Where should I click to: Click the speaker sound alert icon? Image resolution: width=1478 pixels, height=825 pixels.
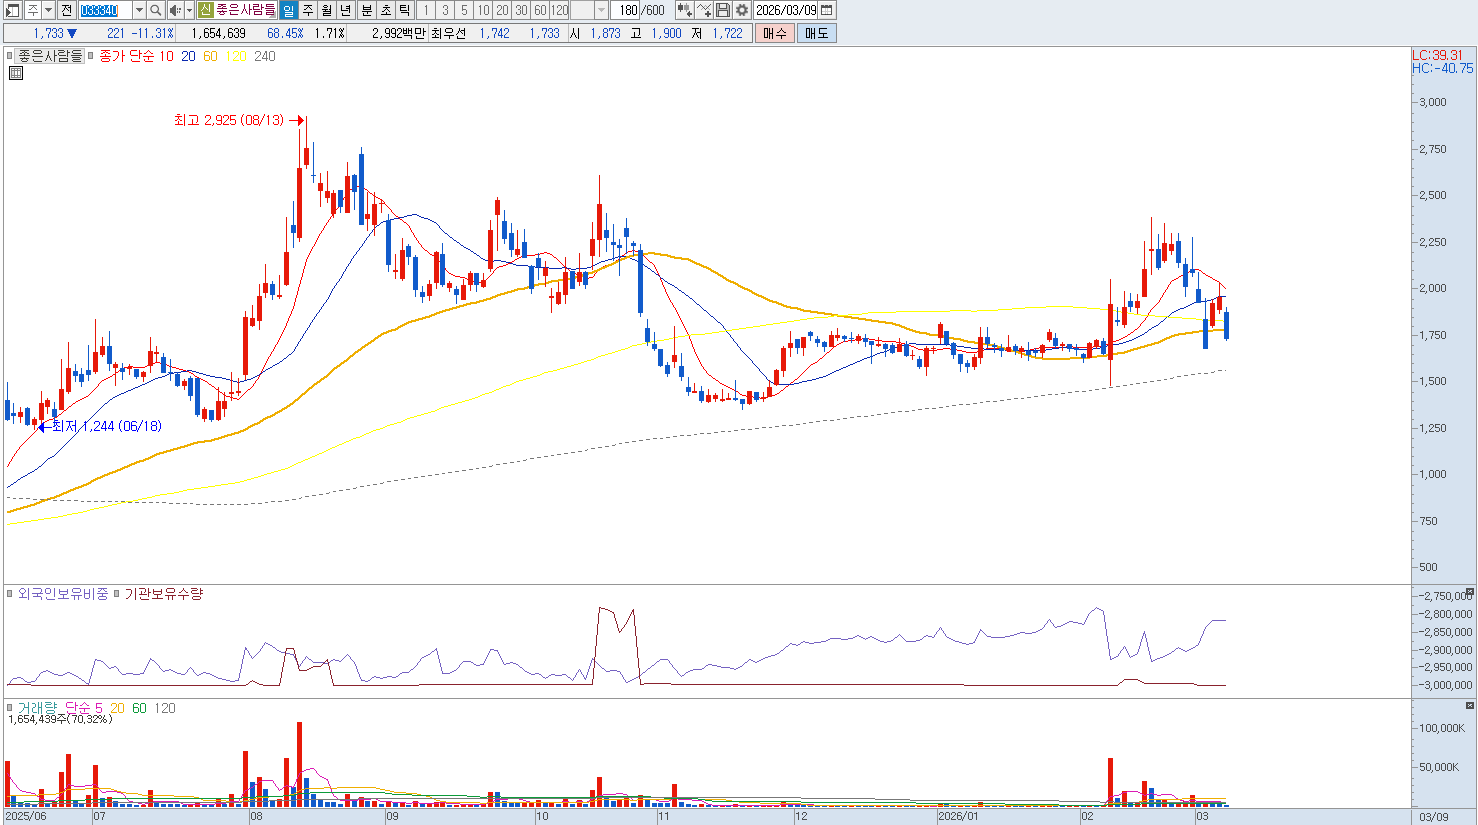[176, 10]
